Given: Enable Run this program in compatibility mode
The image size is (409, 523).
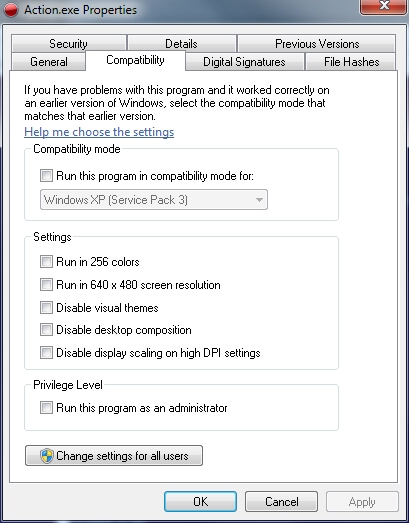Looking at the screenshot, I should (46, 175).
